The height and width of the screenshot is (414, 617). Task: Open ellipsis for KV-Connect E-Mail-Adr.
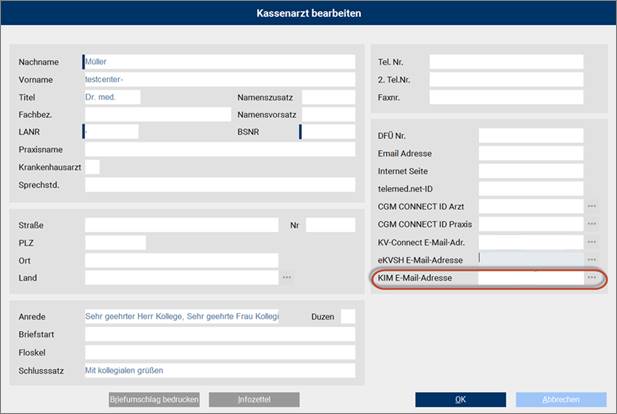click(592, 242)
